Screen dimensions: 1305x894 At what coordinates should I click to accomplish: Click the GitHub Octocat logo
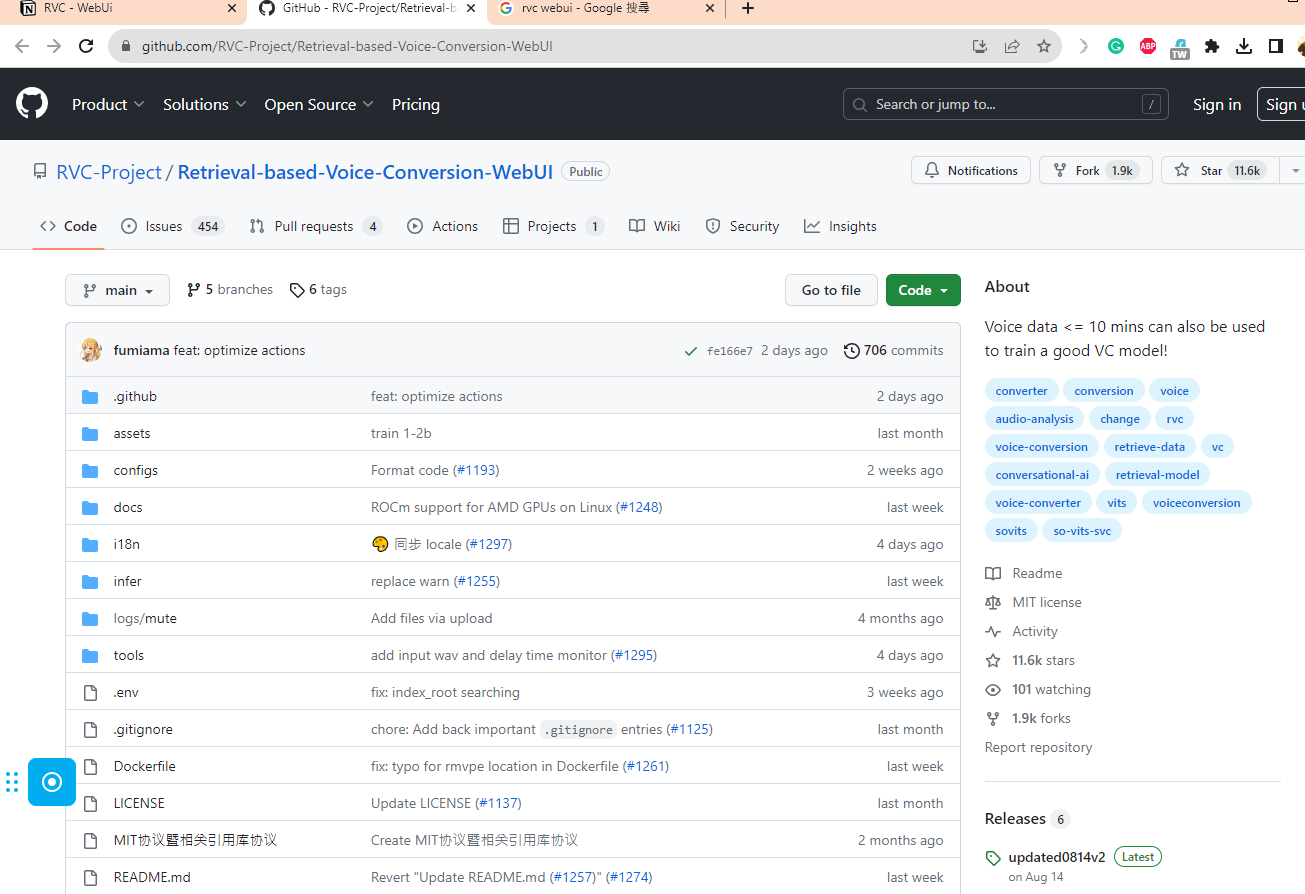tap(32, 104)
